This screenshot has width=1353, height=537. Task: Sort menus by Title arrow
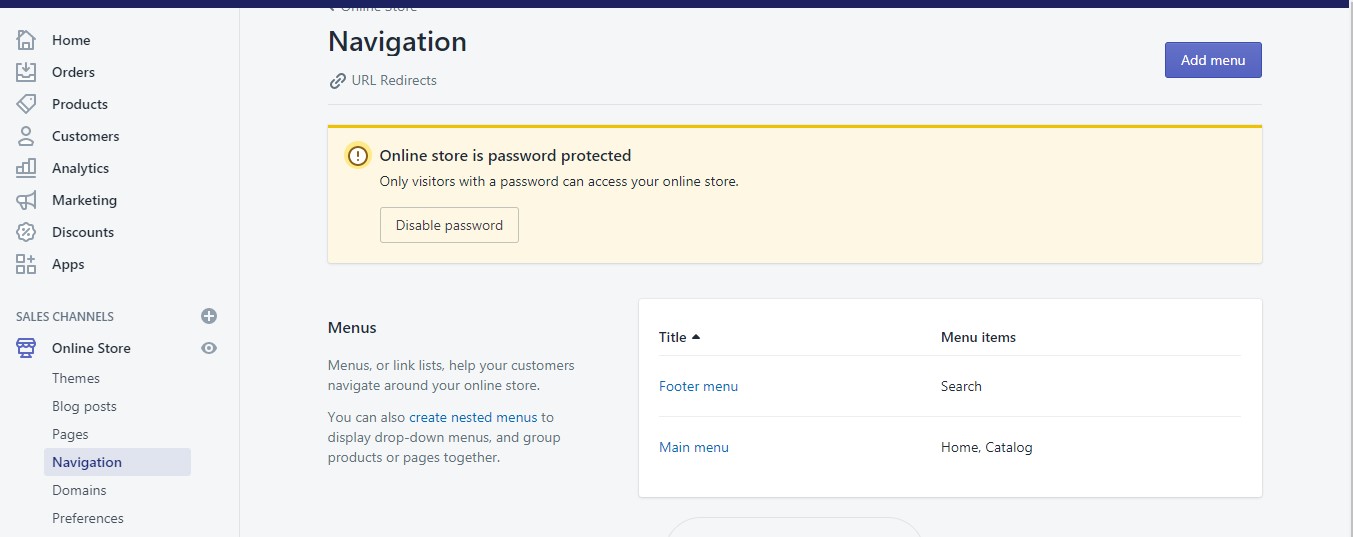point(696,337)
